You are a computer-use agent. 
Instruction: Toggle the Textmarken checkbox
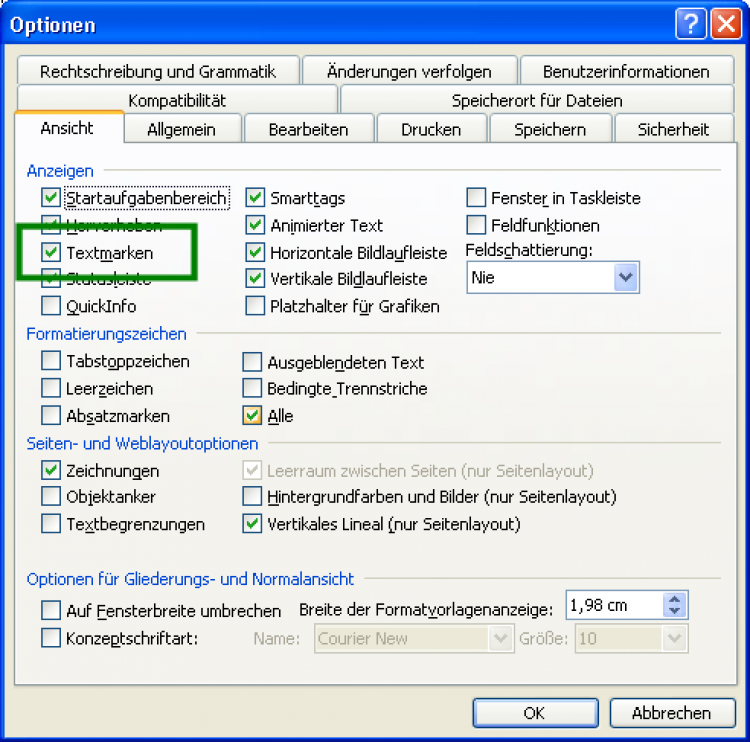pyautogui.click(x=51, y=253)
